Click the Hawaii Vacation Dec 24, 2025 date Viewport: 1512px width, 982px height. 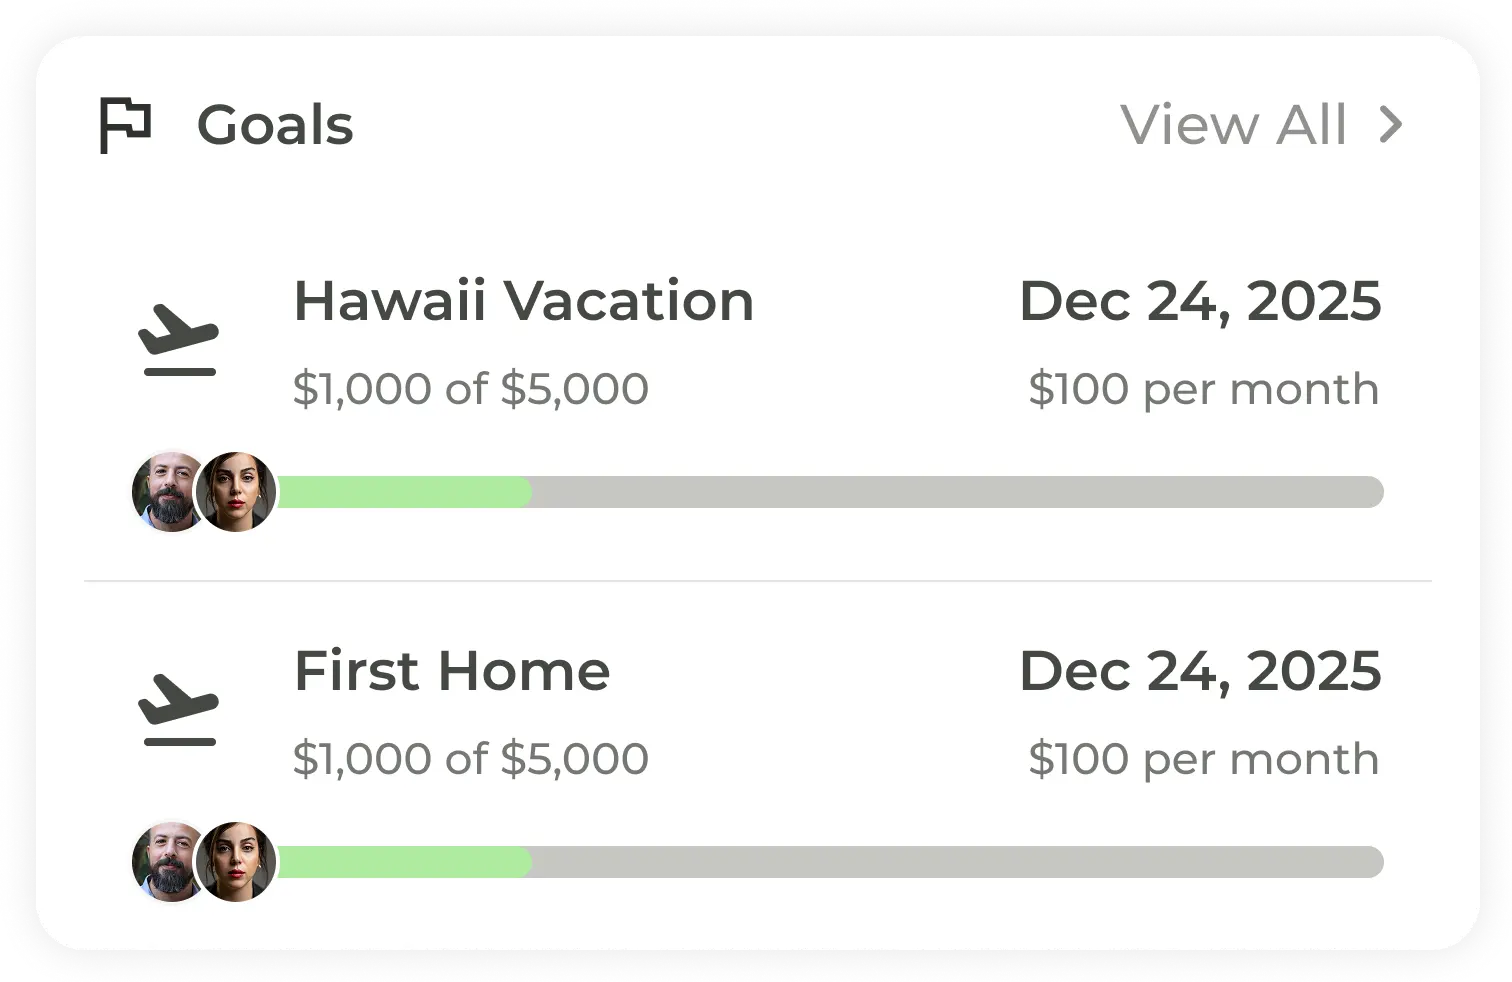(1200, 301)
